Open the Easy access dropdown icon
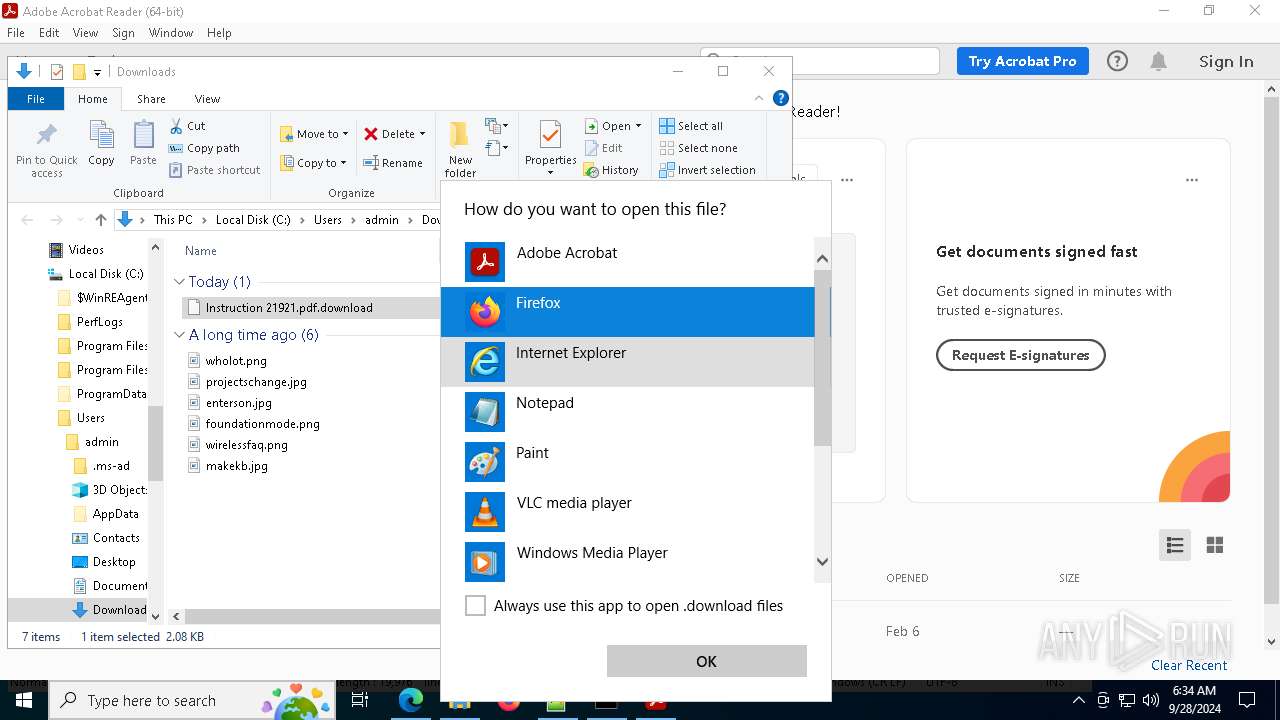Screen dimensions: 1280x720 [x=496, y=149]
